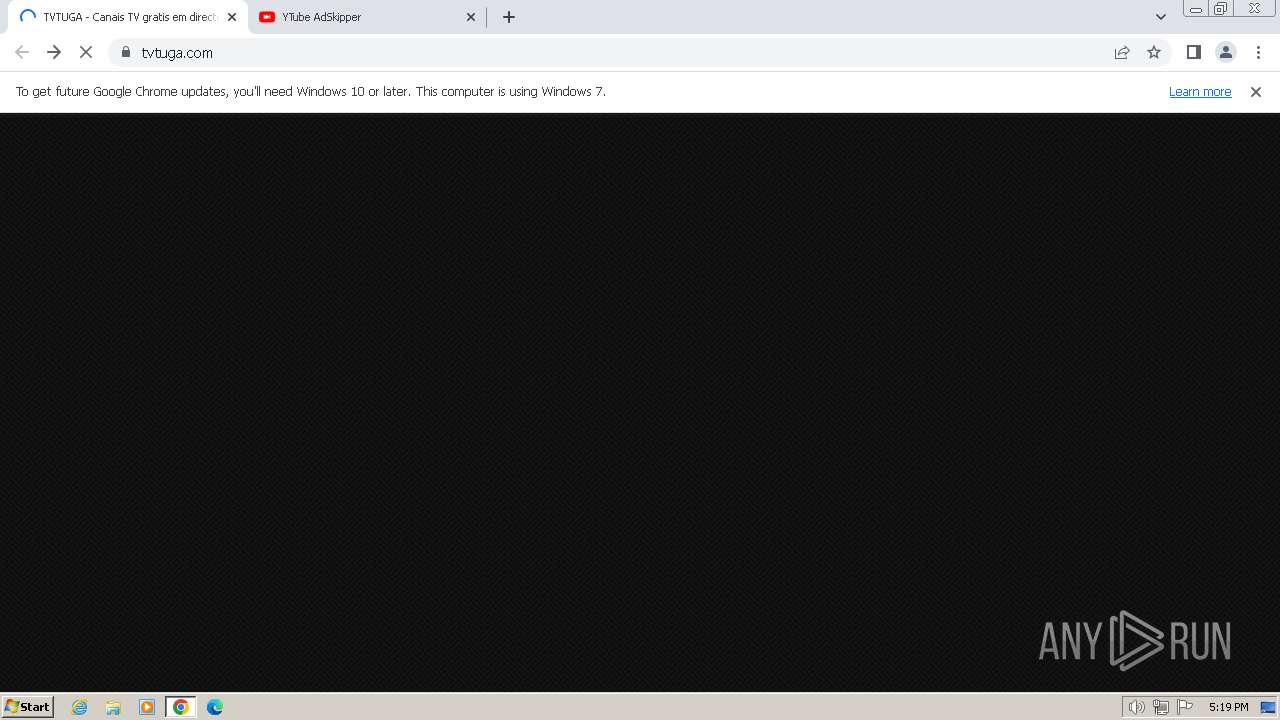Open Learn more link about updates
The width and height of the screenshot is (1280, 720).
(x=1200, y=92)
